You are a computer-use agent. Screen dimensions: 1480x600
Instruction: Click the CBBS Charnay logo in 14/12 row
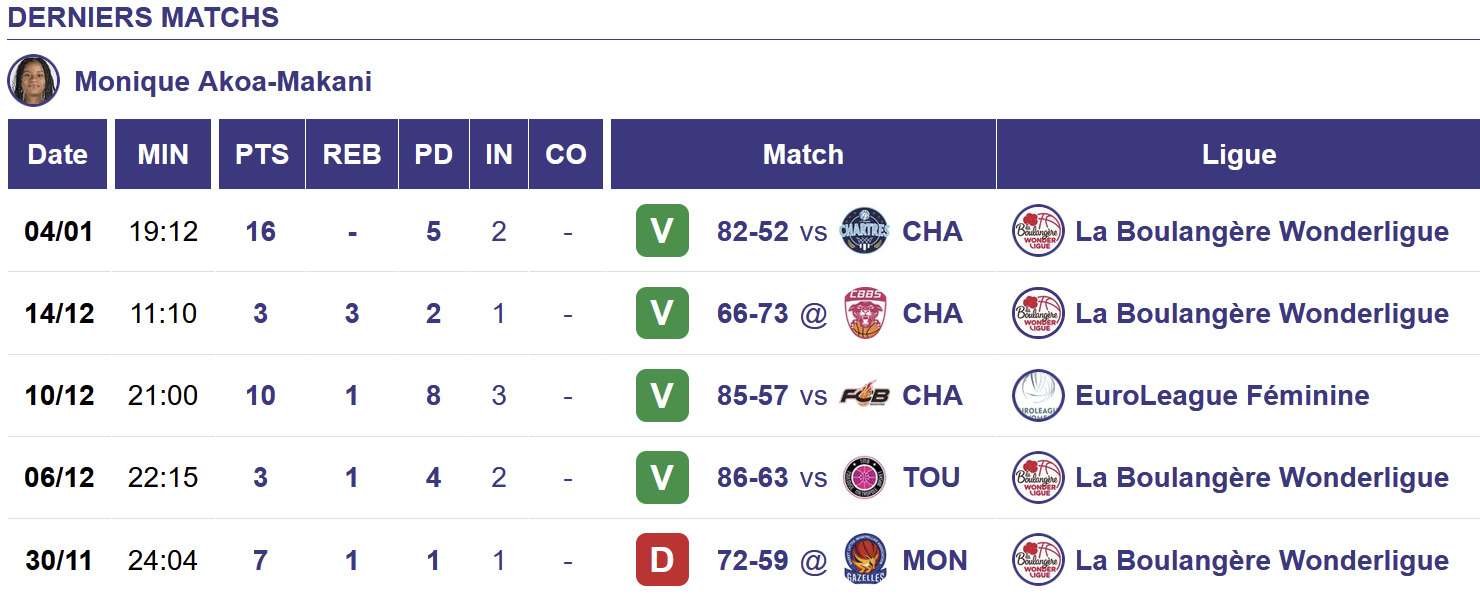point(864,313)
